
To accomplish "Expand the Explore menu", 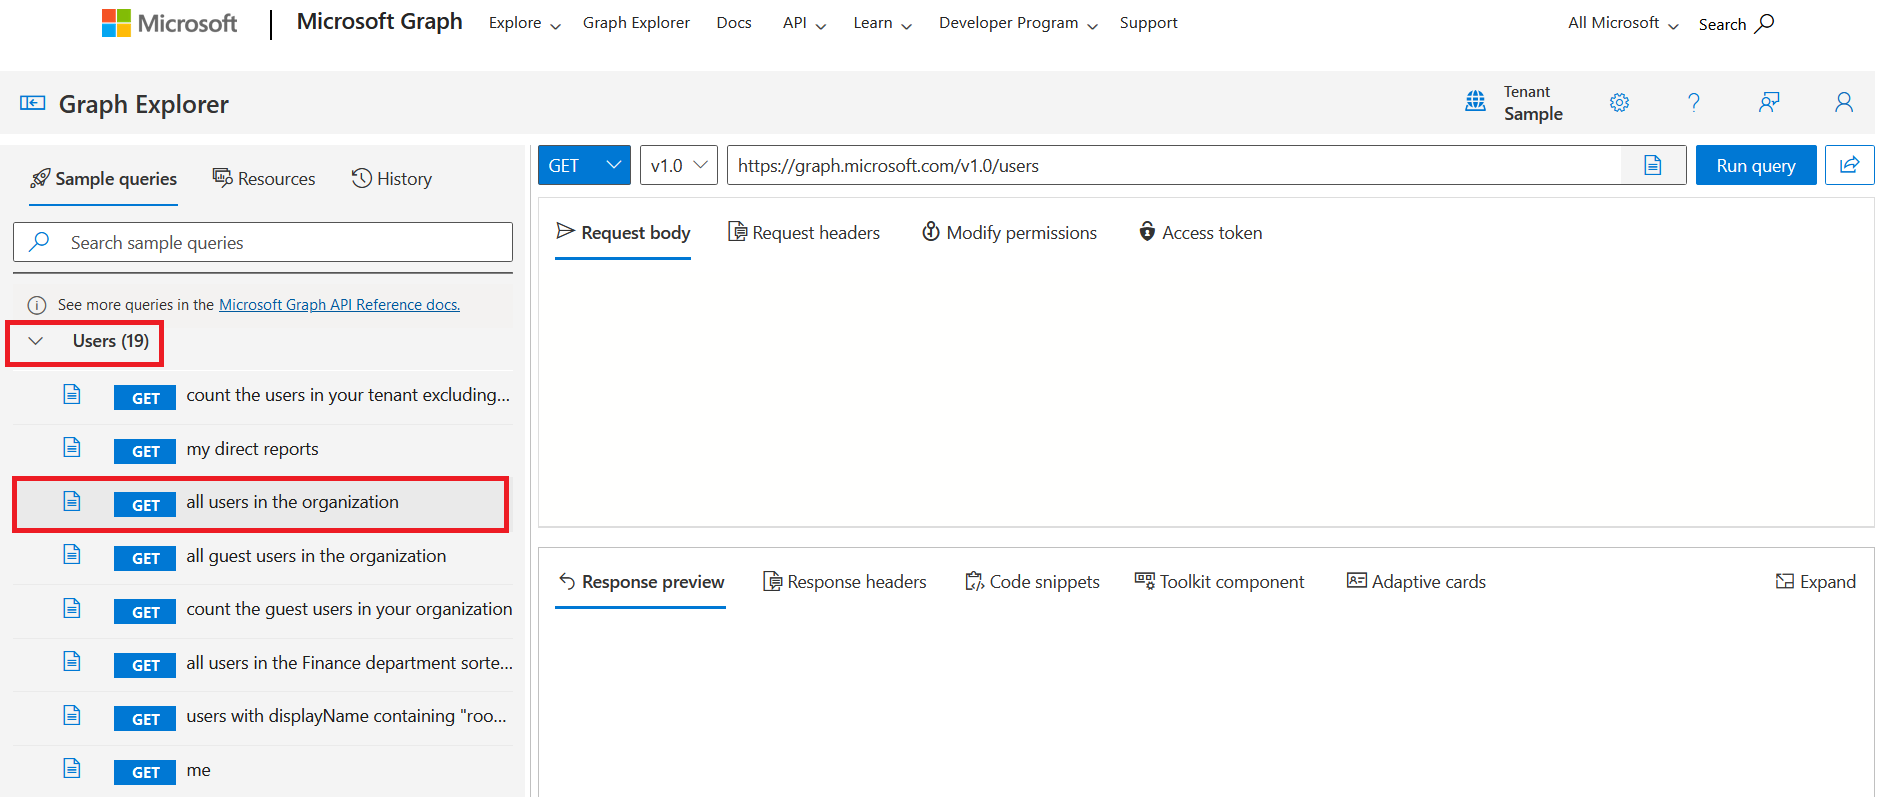I will (x=524, y=23).
